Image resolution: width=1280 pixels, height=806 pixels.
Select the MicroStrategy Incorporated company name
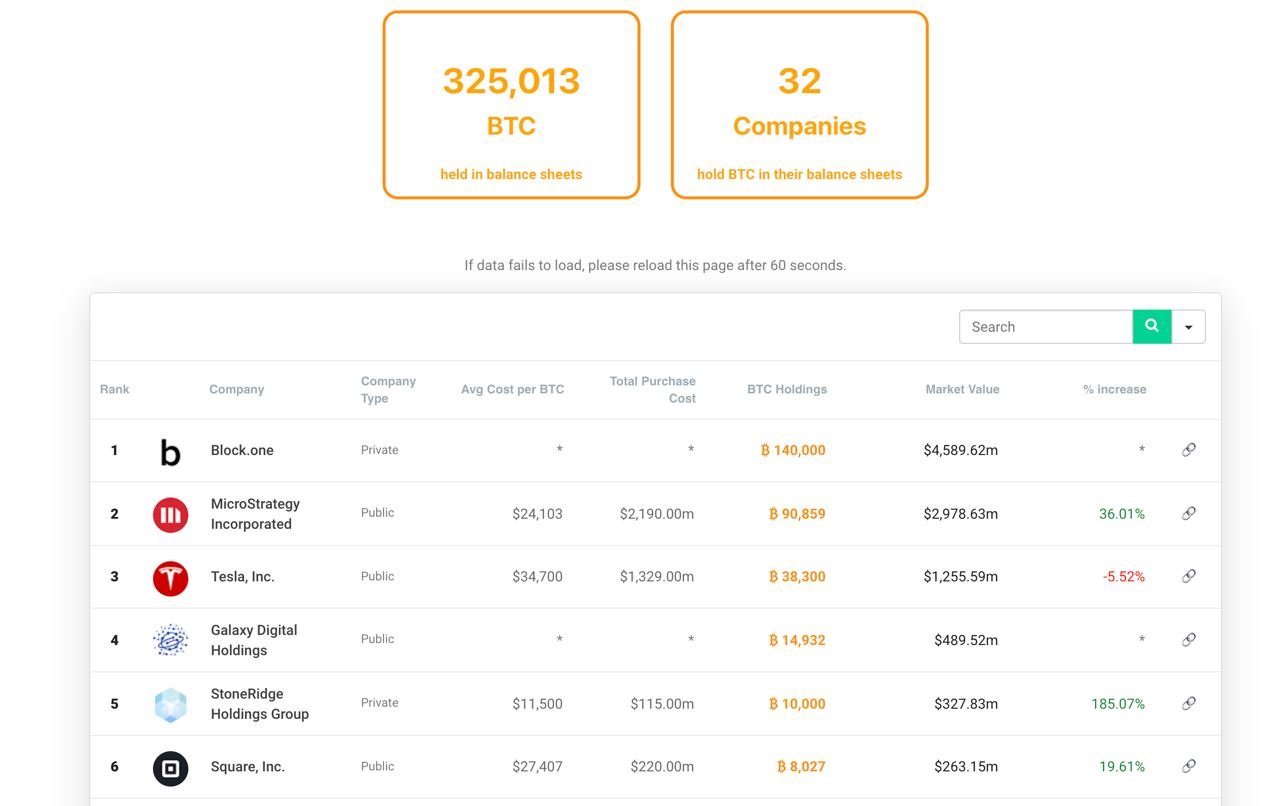tap(255, 514)
